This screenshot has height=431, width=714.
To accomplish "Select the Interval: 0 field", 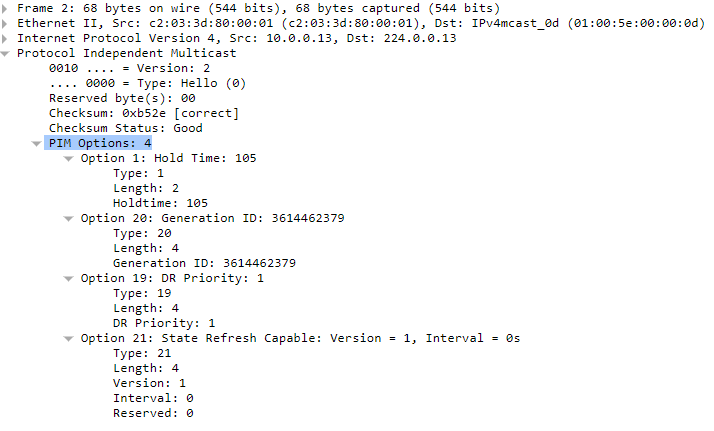I will (x=153, y=399).
